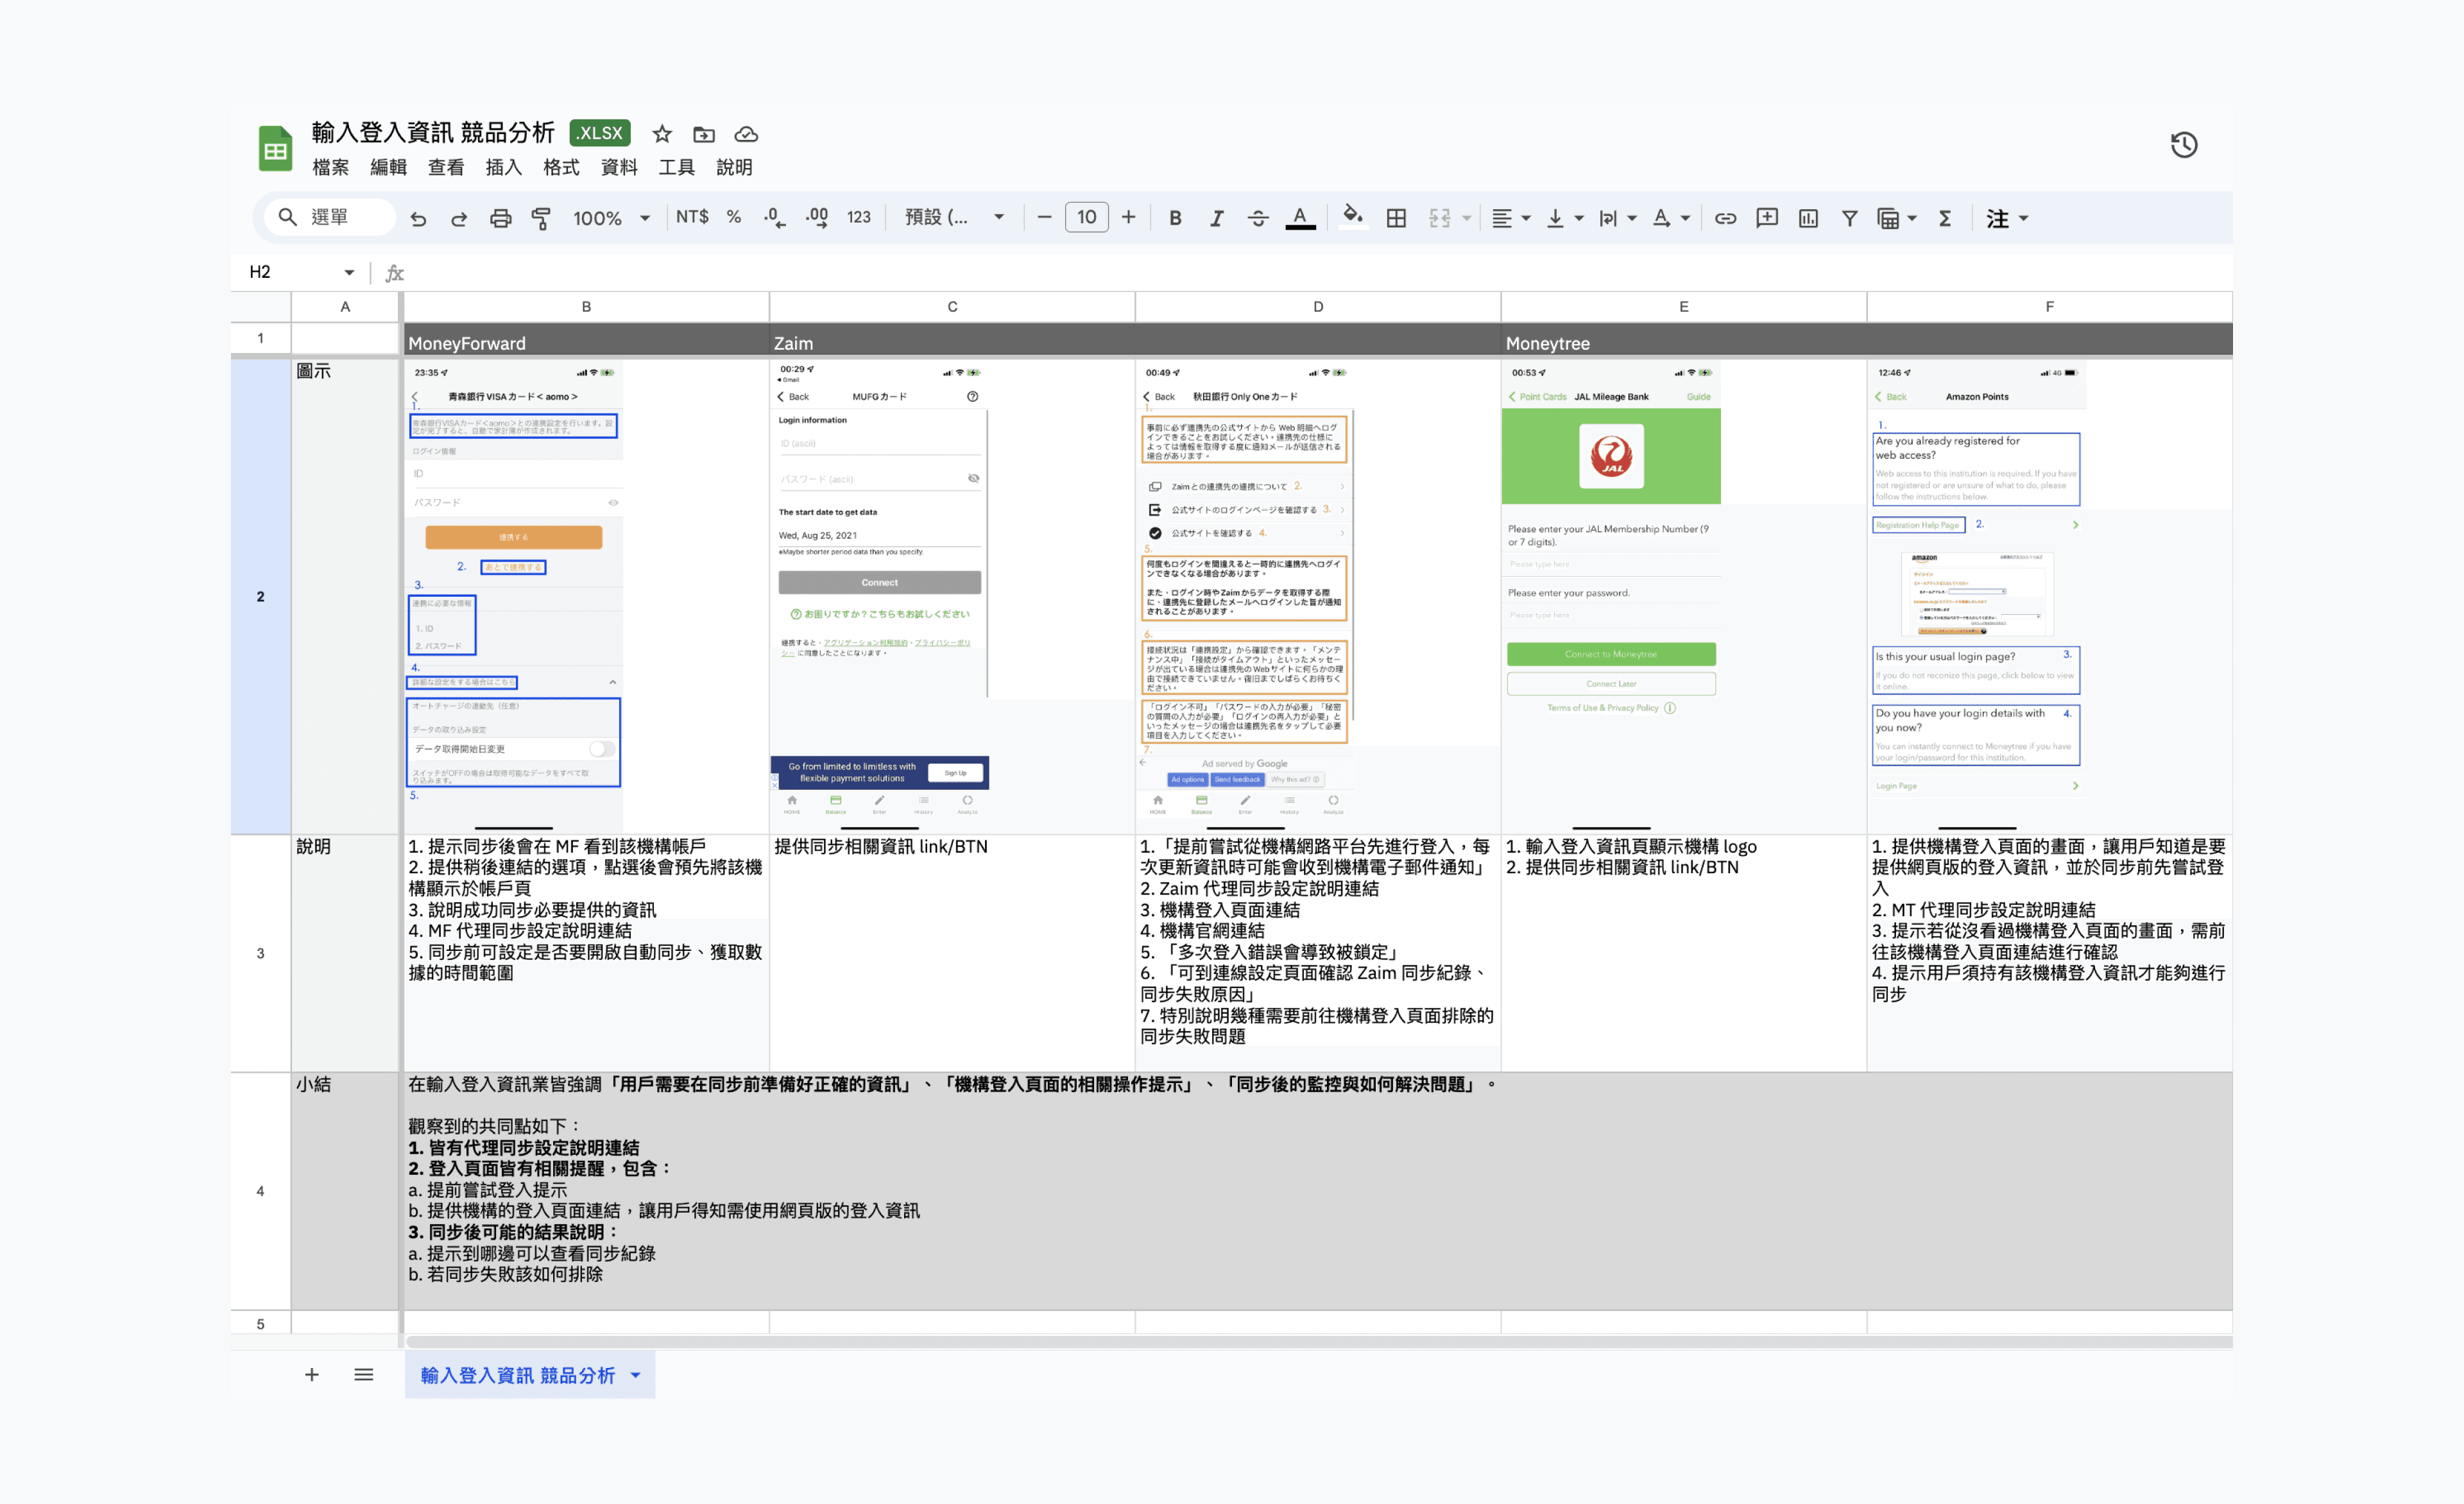Open the name box dropdown arrow
The height and width of the screenshot is (1504, 2464).
coord(349,272)
